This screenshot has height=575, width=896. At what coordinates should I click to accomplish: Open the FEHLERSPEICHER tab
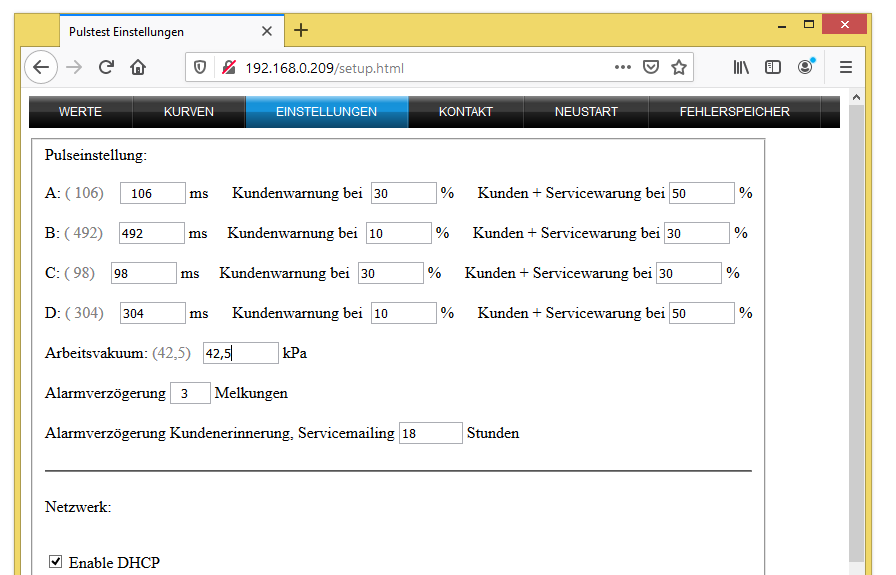point(735,111)
